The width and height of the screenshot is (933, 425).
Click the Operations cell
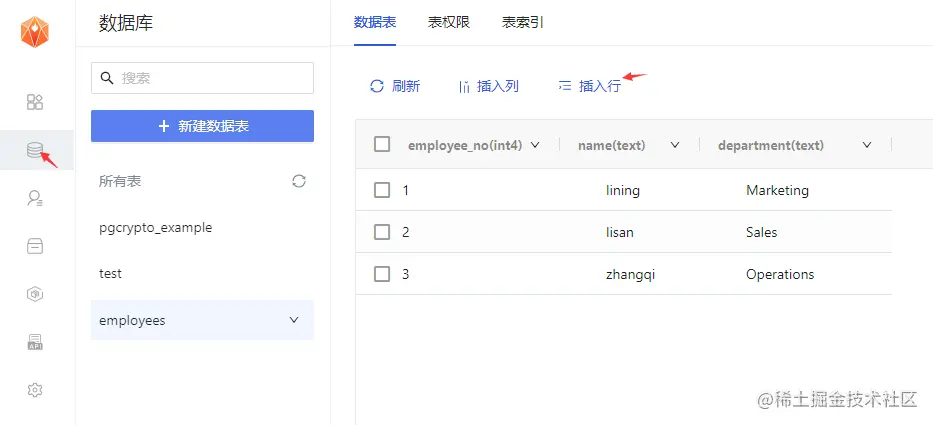780,274
